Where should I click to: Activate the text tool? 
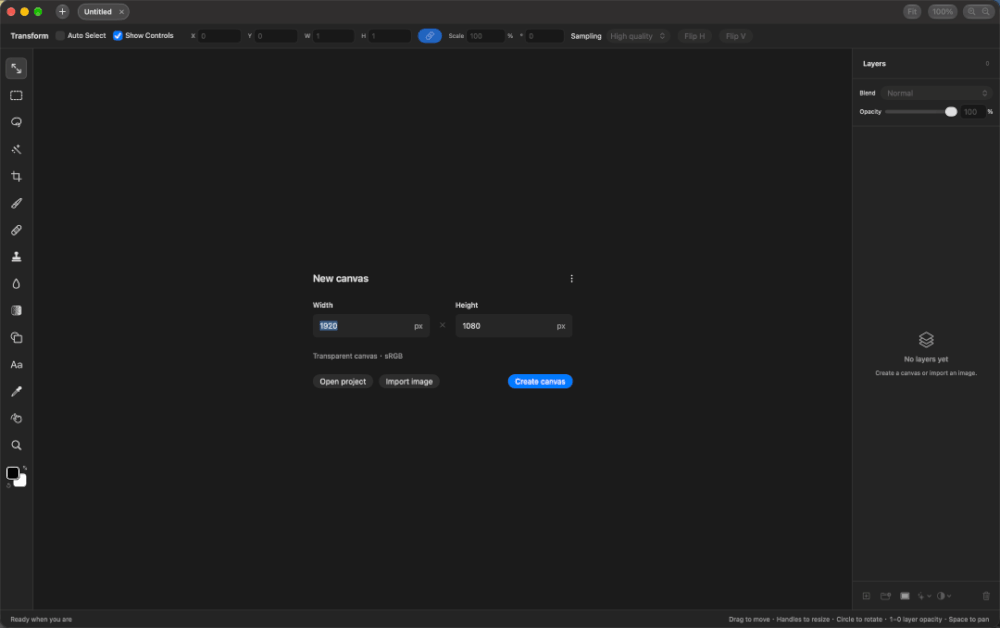(17, 365)
